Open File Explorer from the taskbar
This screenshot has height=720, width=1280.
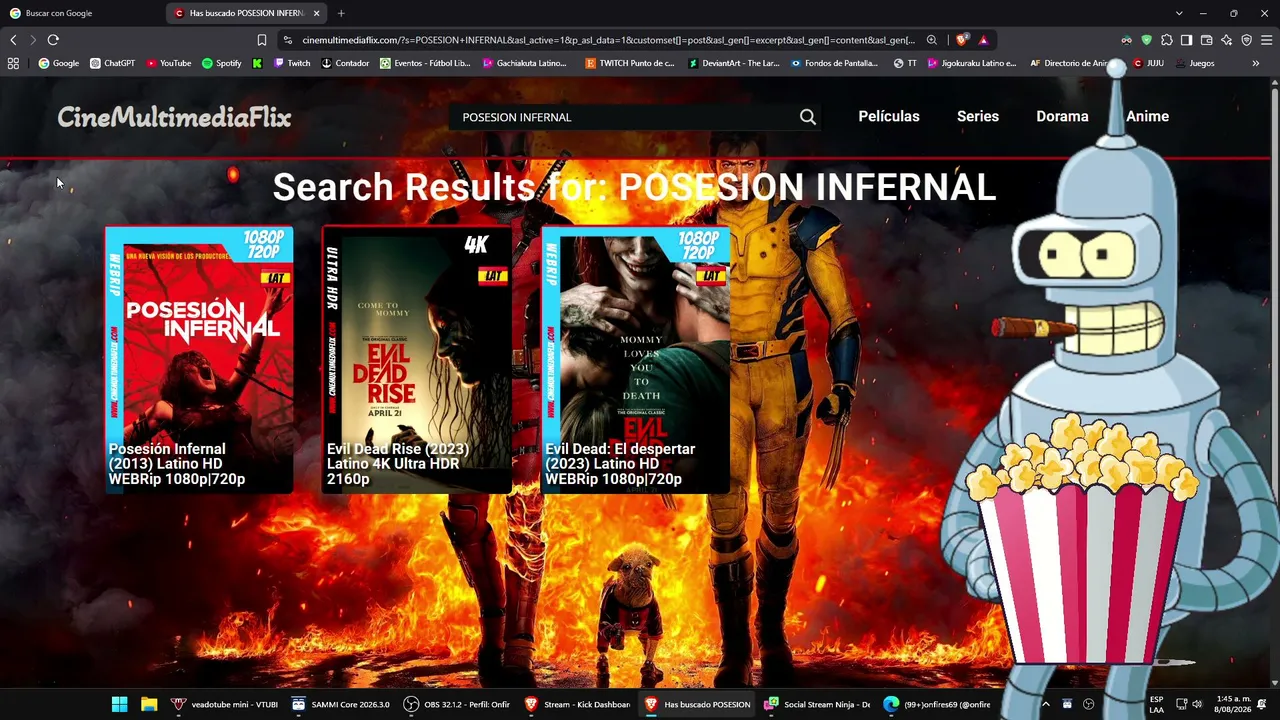149,704
